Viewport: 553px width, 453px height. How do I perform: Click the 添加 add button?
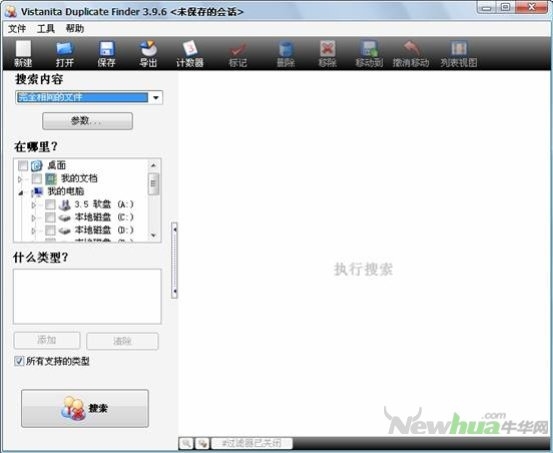point(47,340)
